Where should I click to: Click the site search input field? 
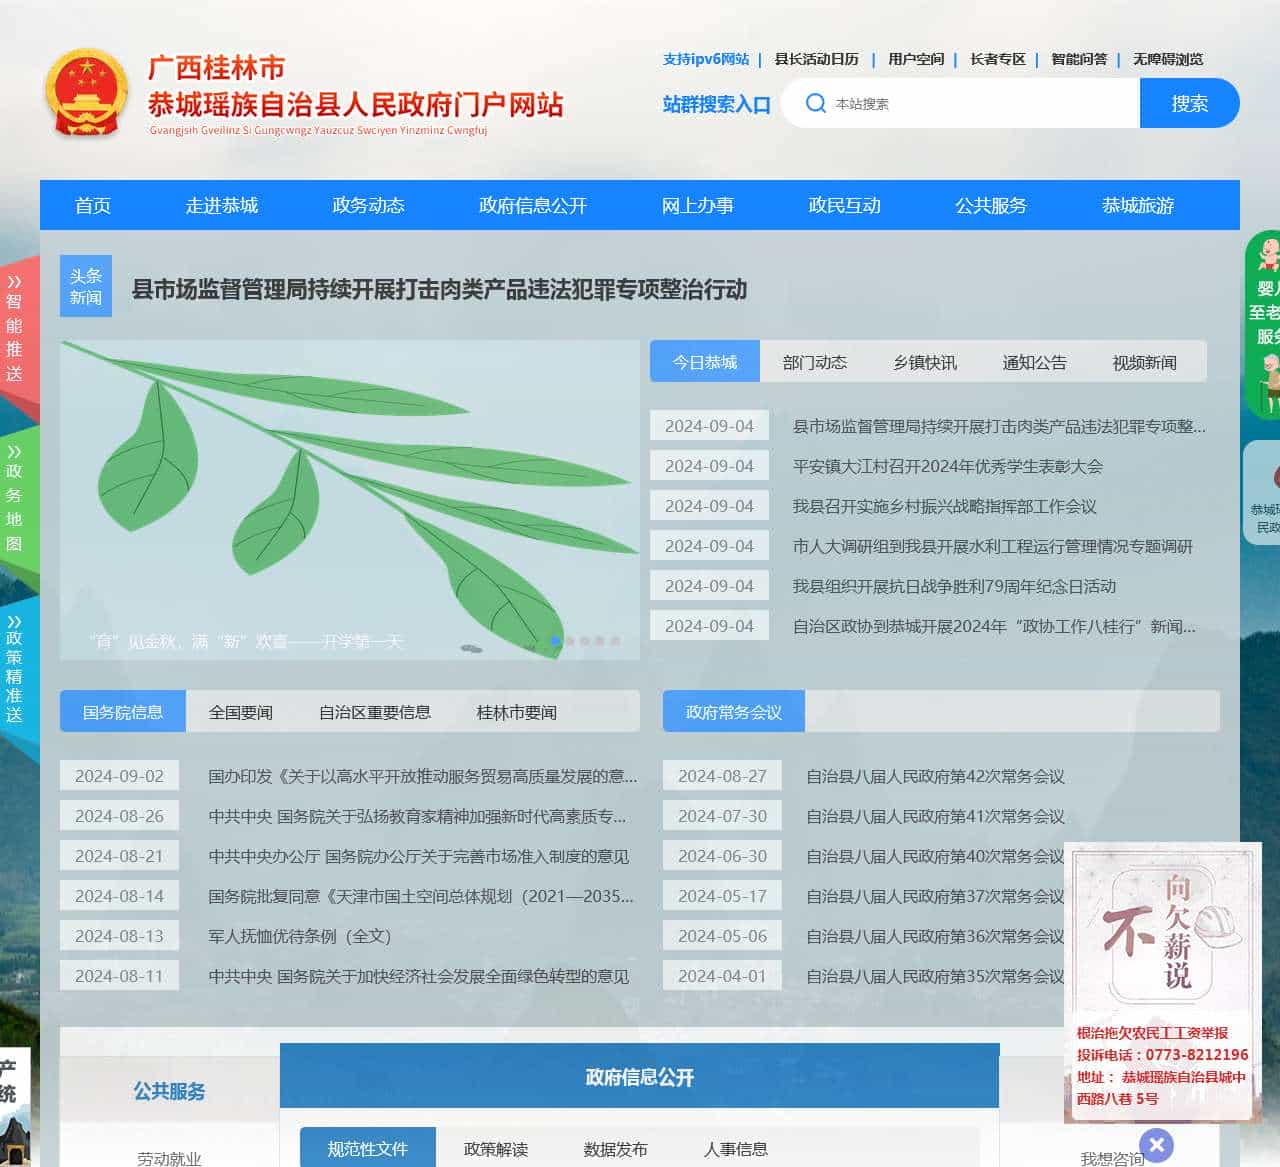[x=970, y=103]
